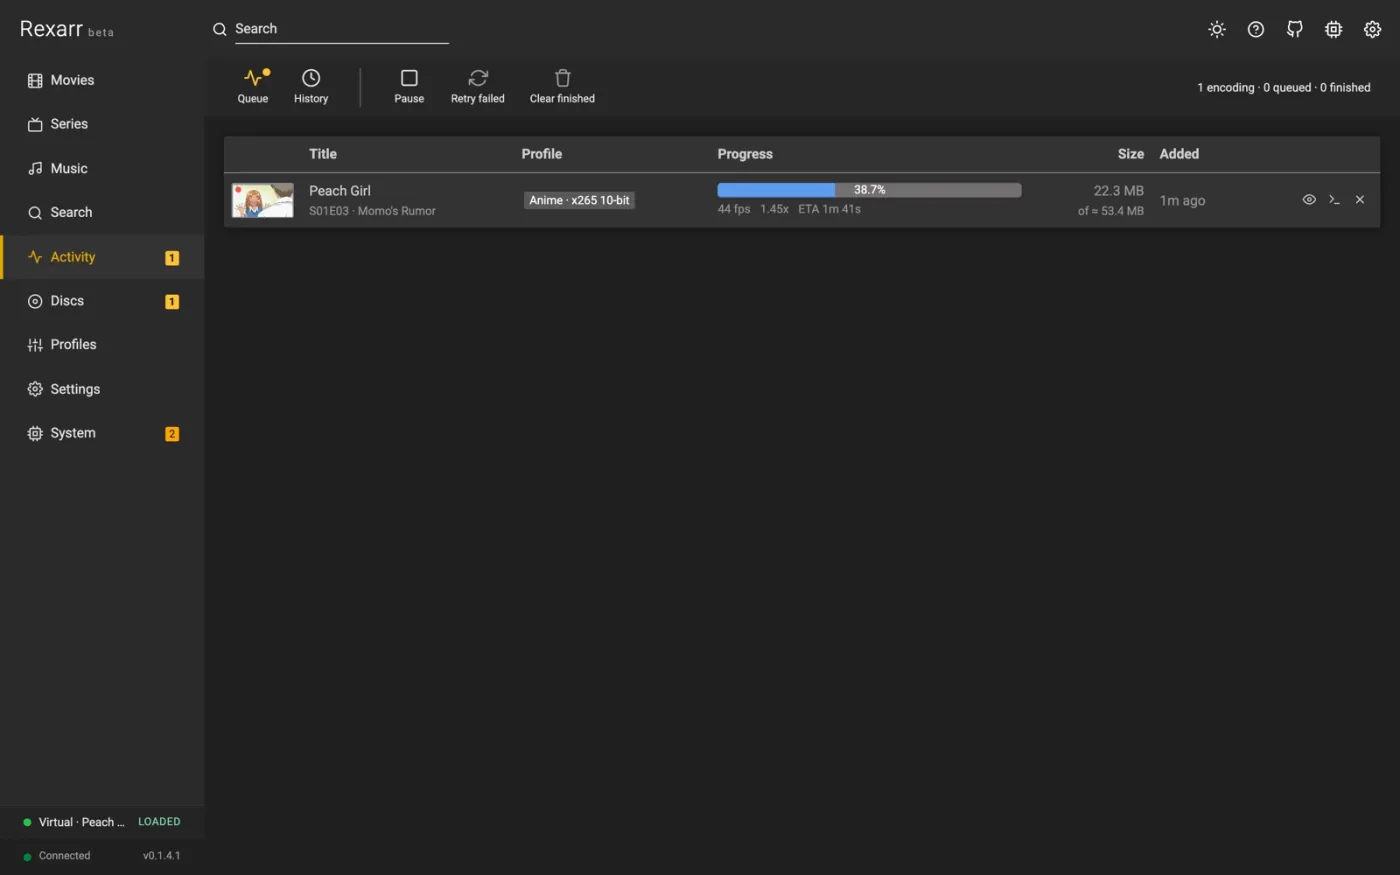Image resolution: width=1400 pixels, height=875 pixels.
Task: Pause the encoding queue
Action: click(x=409, y=86)
